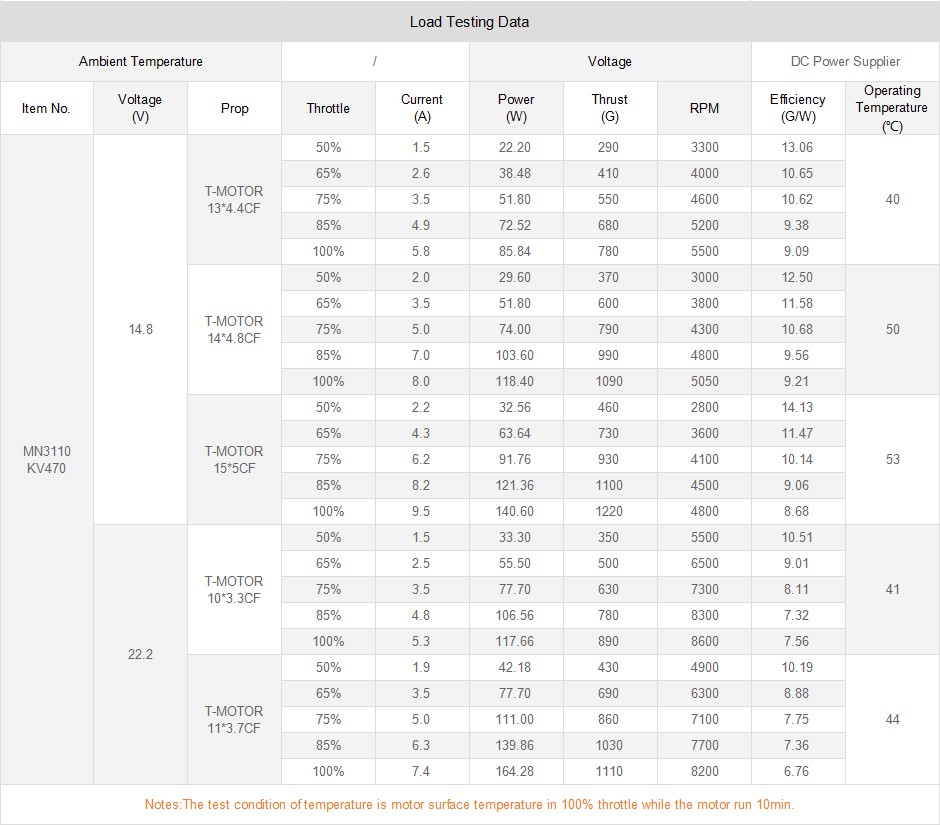The height and width of the screenshot is (825, 940).
Task: Select the 22.2 voltage cell
Action: (x=140, y=654)
